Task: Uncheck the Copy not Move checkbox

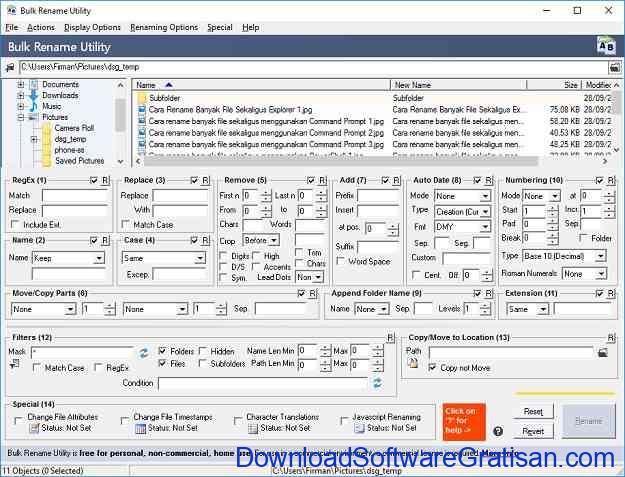Action: (432, 367)
